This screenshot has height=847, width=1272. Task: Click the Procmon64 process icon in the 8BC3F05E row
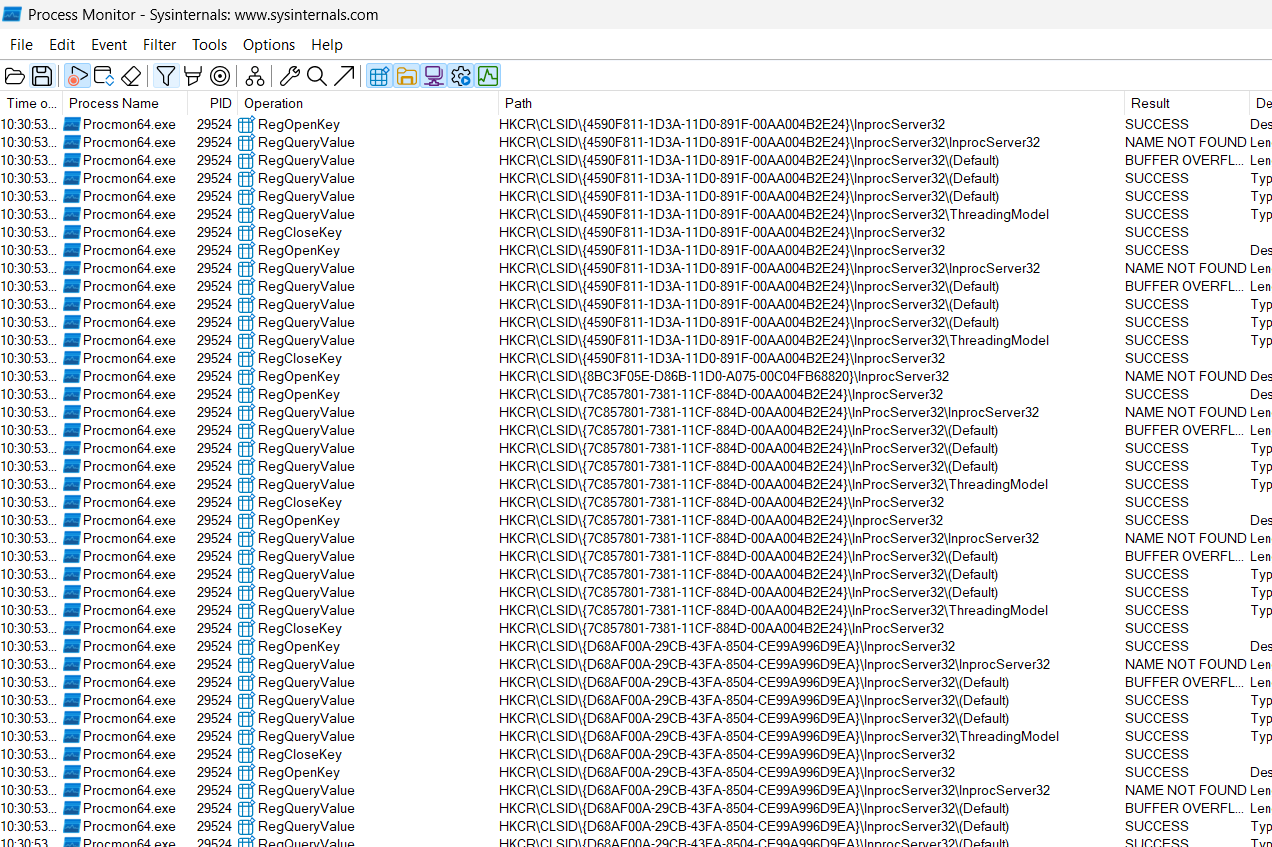71,376
